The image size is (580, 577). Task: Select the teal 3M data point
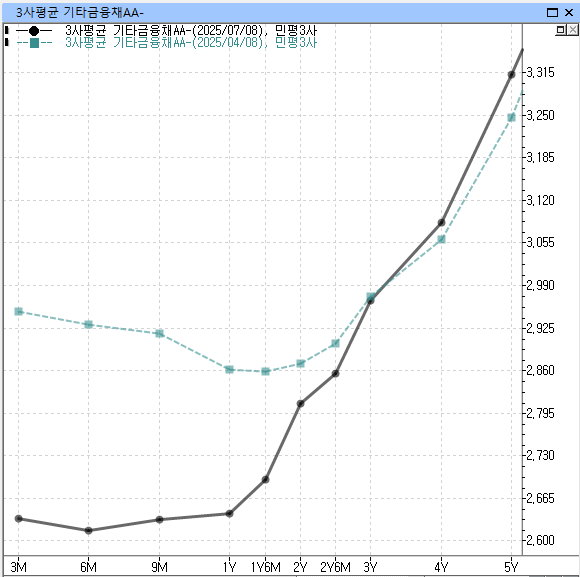point(18,311)
